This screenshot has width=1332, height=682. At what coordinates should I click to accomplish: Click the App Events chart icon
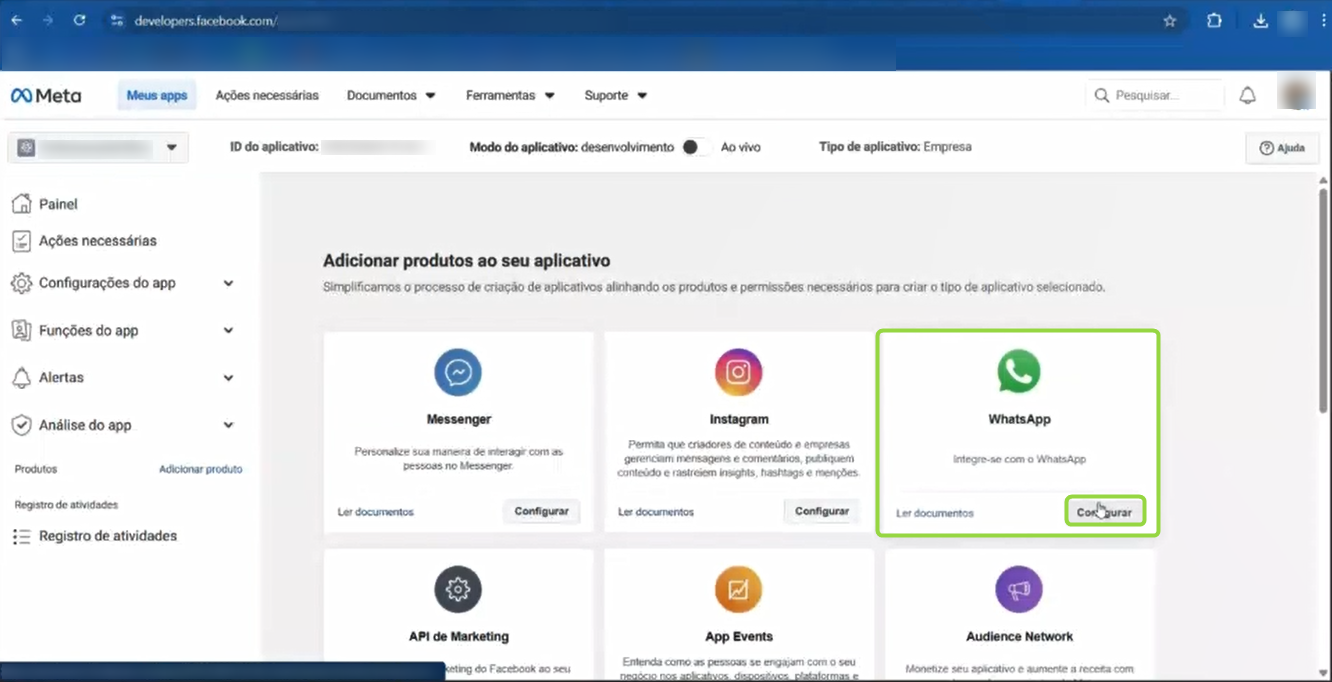[738, 590]
